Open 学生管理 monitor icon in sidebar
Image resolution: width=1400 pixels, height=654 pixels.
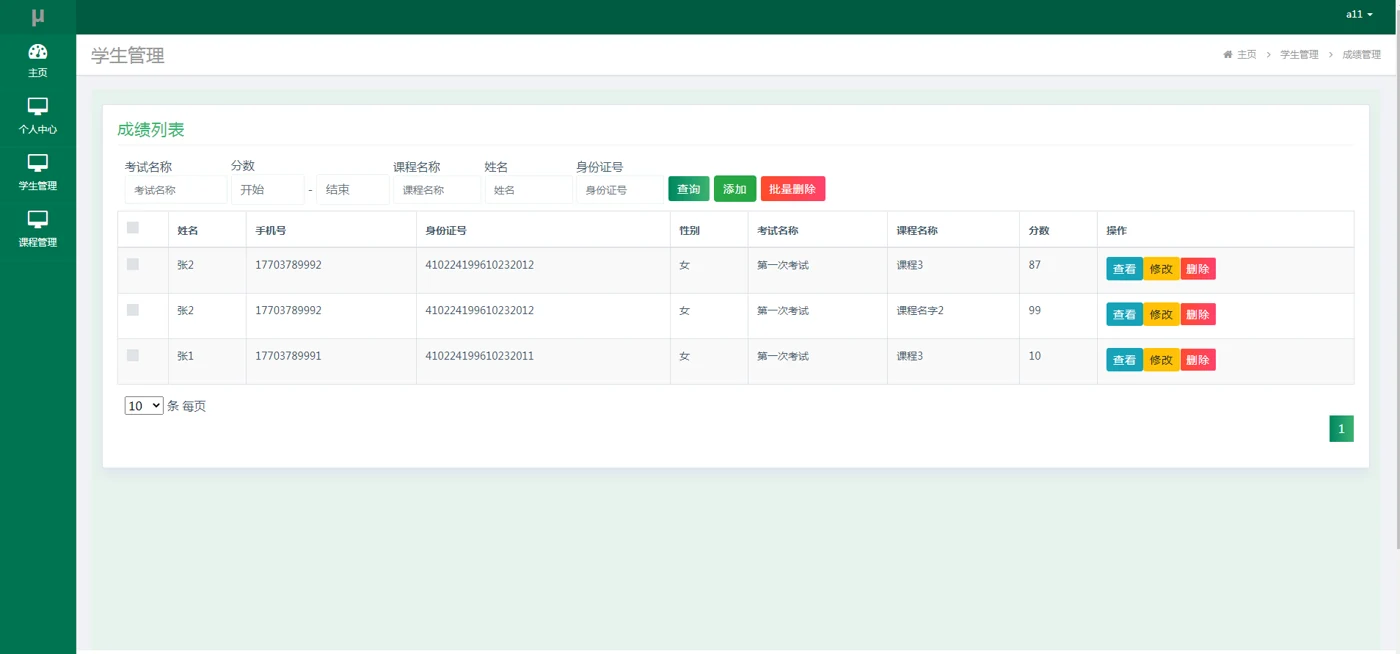(38, 162)
